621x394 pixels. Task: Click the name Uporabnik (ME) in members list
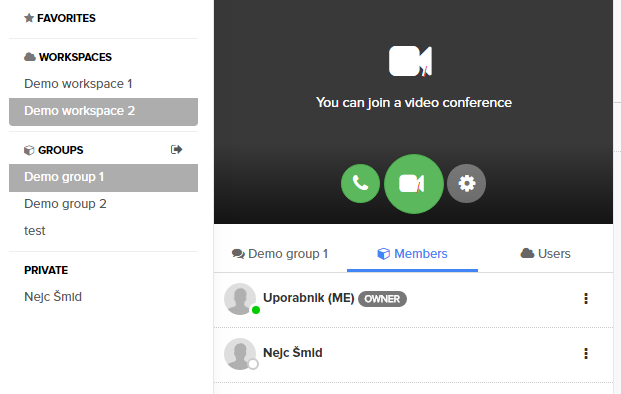pyautogui.click(x=309, y=298)
